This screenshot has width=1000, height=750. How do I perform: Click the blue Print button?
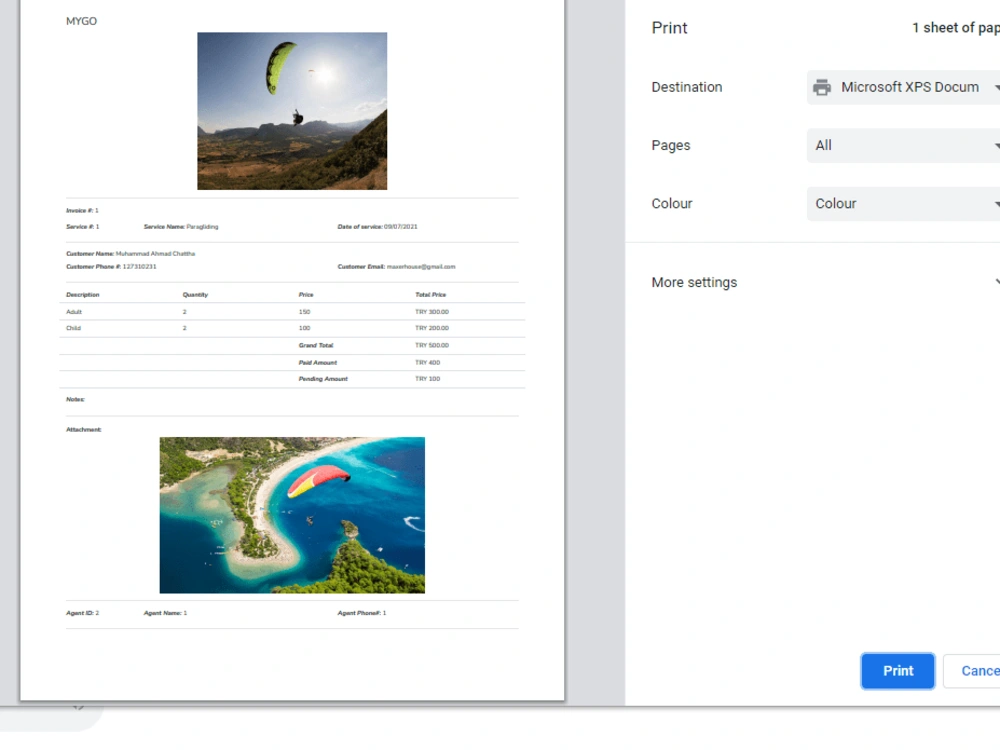tap(897, 671)
